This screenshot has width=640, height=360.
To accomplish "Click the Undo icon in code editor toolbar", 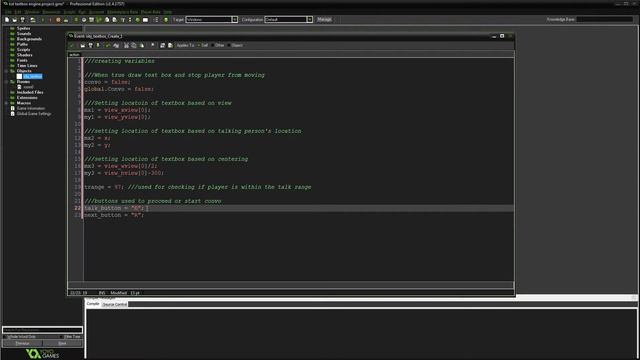I will tap(108, 45).
